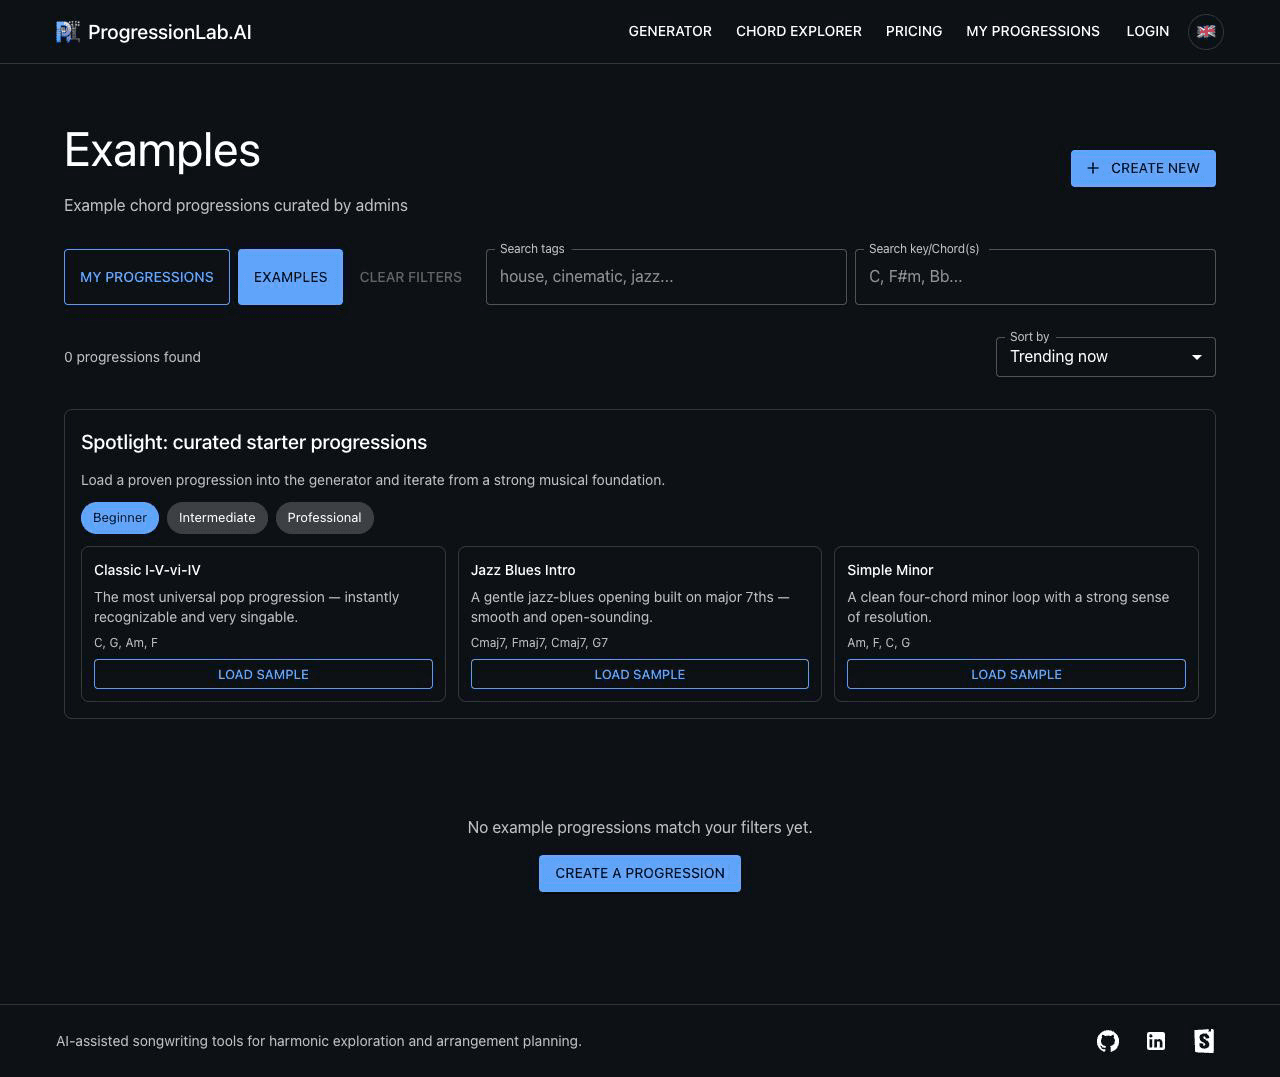The width and height of the screenshot is (1280, 1077).
Task: Focus the Search key/Chord(s) field
Action: click(x=1035, y=277)
